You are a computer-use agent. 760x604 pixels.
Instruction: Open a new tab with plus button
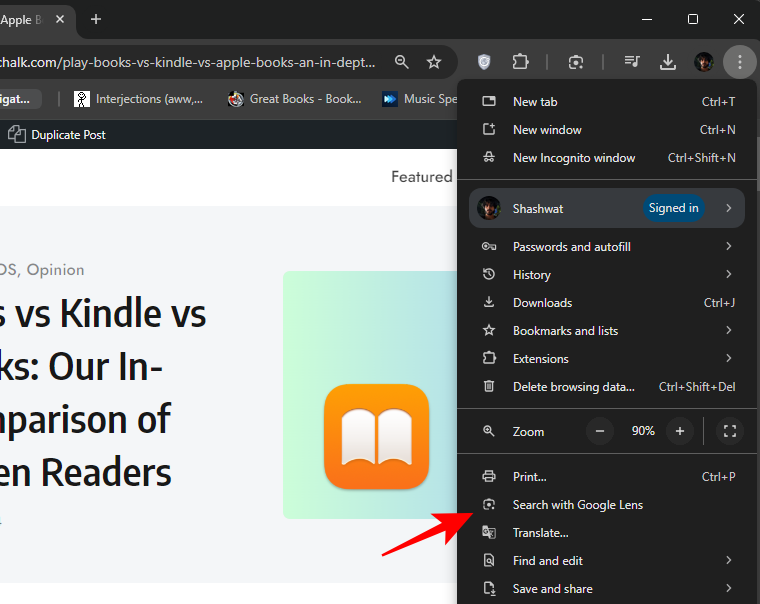click(x=96, y=19)
